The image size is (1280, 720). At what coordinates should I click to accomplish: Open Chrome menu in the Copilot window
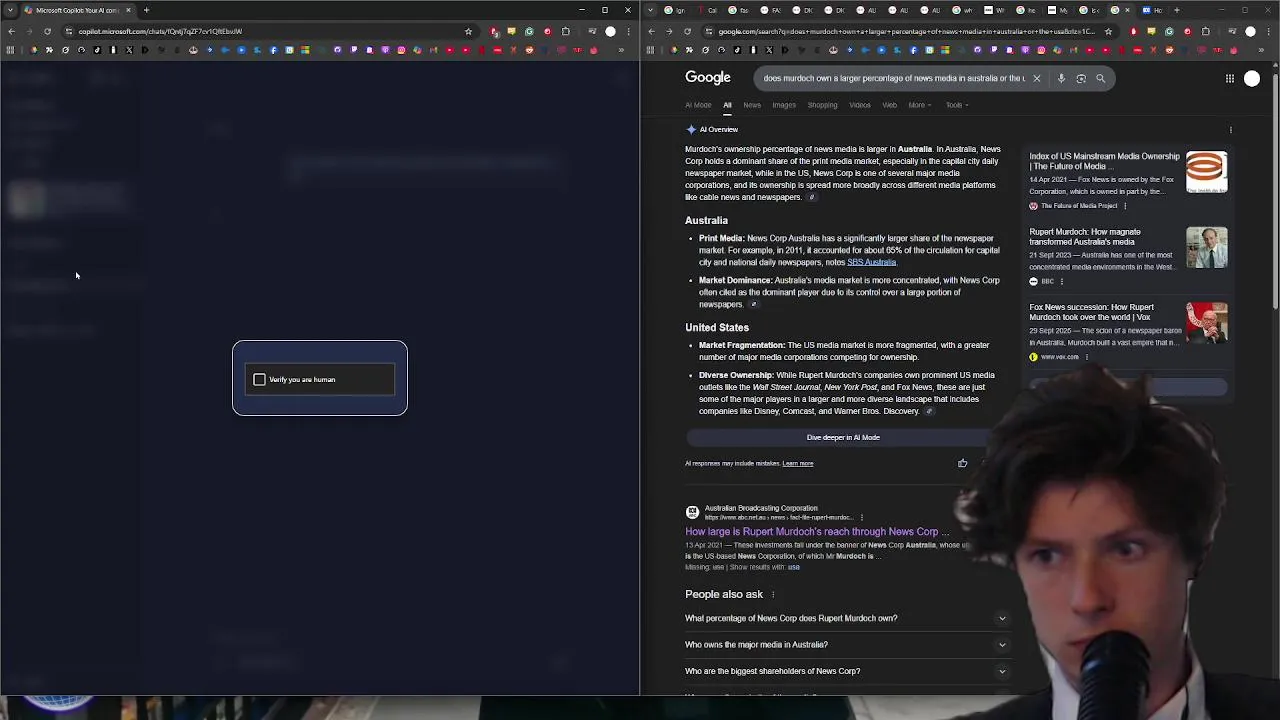(629, 31)
